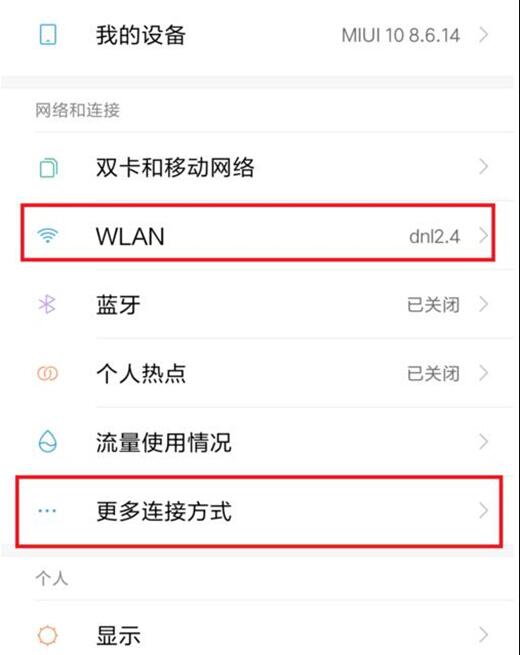Open the Bluetooth row chevron
This screenshot has width=520, height=655.
coord(484,305)
